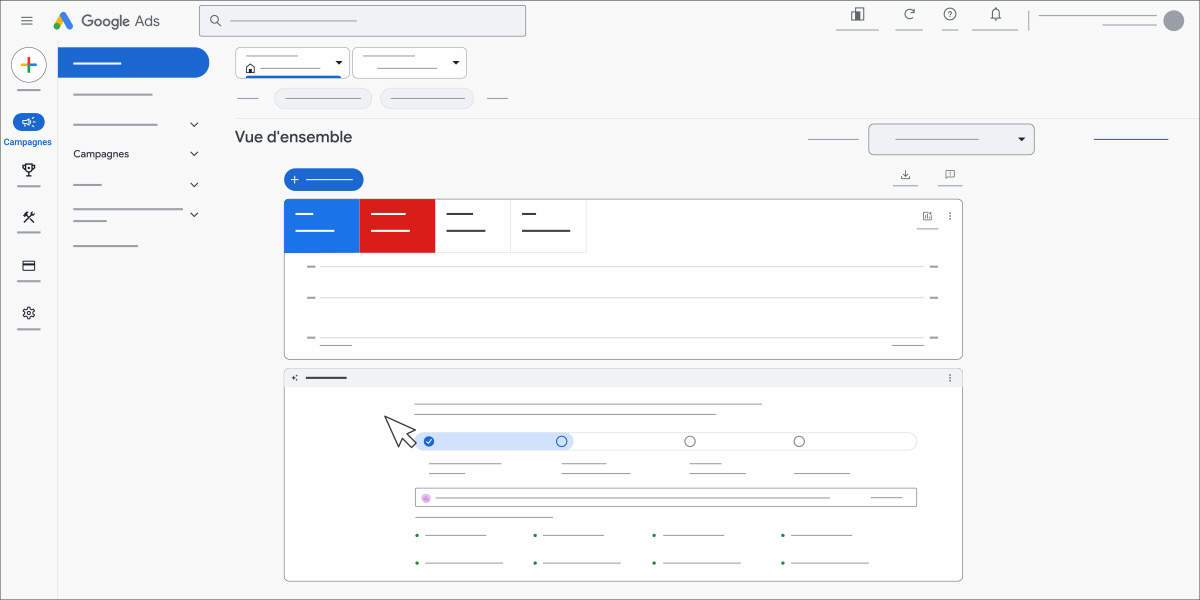Click in the top search bar
Image resolution: width=1200 pixels, height=600 pixels.
(x=362, y=20)
